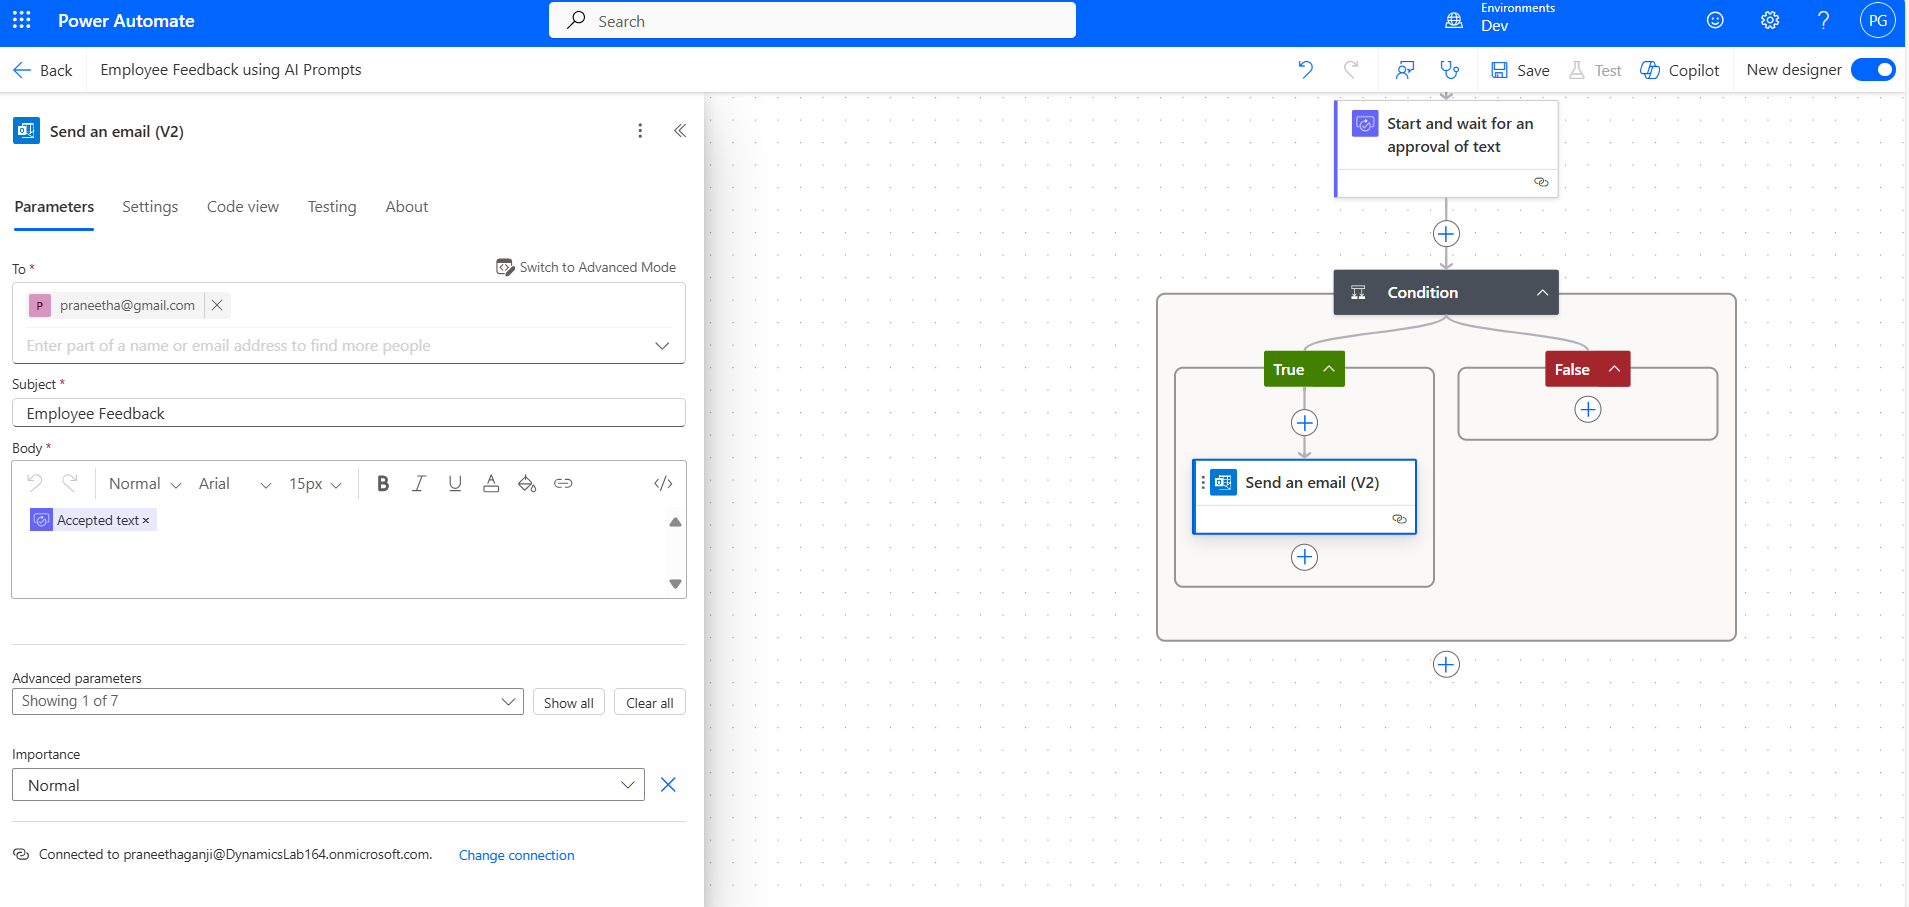Switch Body editor to code view
The width and height of the screenshot is (1909, 907).
(663, 484)
